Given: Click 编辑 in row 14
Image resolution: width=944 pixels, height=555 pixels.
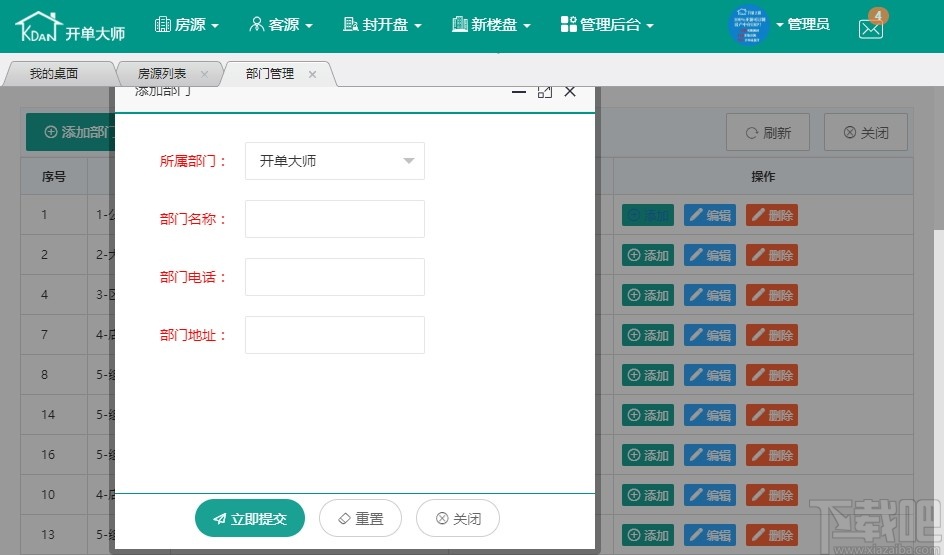Looking at the screenshot, I should point(710,415).
